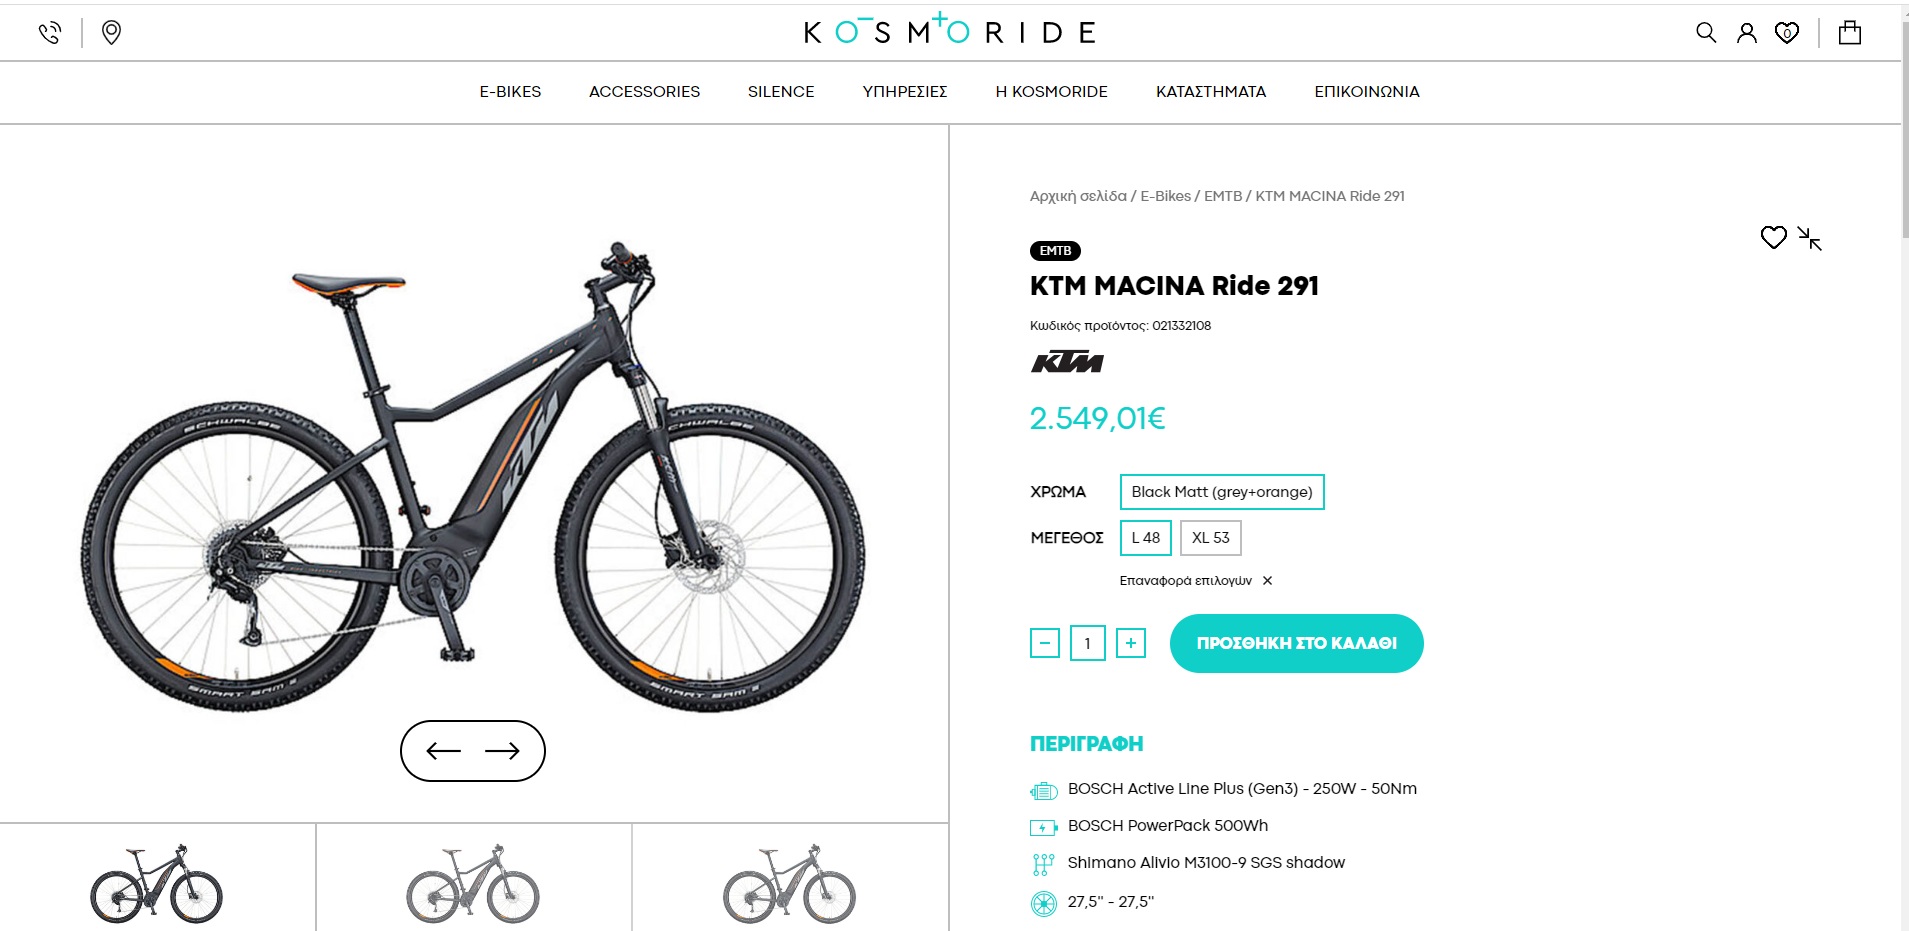The height and width of the screenshot is (931, 1909).
Task: Click the compare arrows icon
Action: (1810, 238)
